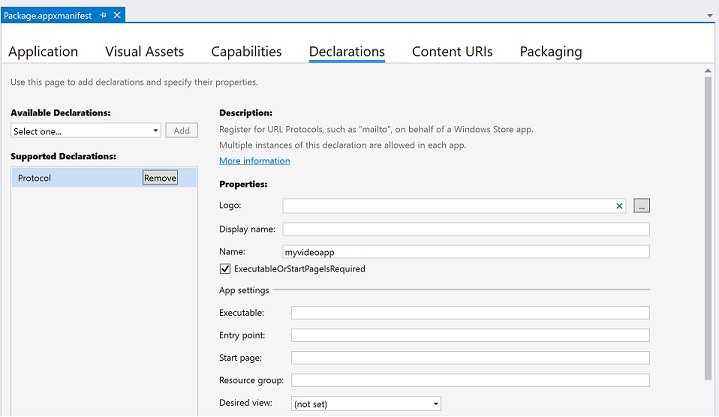719x417 pixels.
Task: Open the More information link
Action: coord(254,161)
